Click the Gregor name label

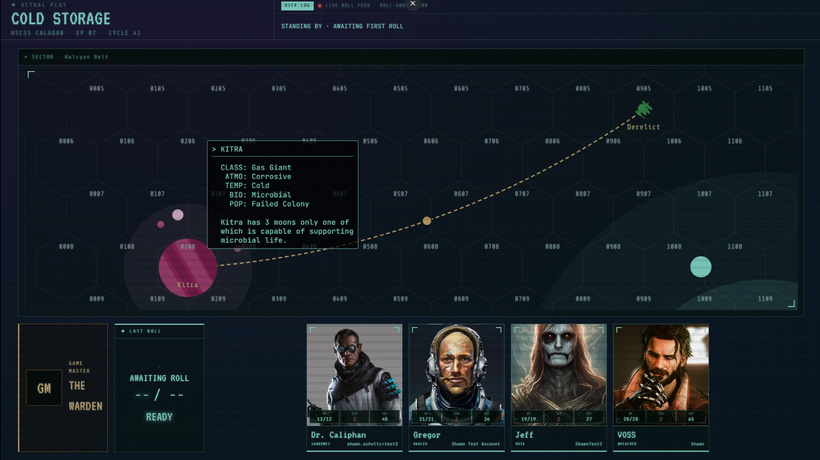(x=427, y=435)
